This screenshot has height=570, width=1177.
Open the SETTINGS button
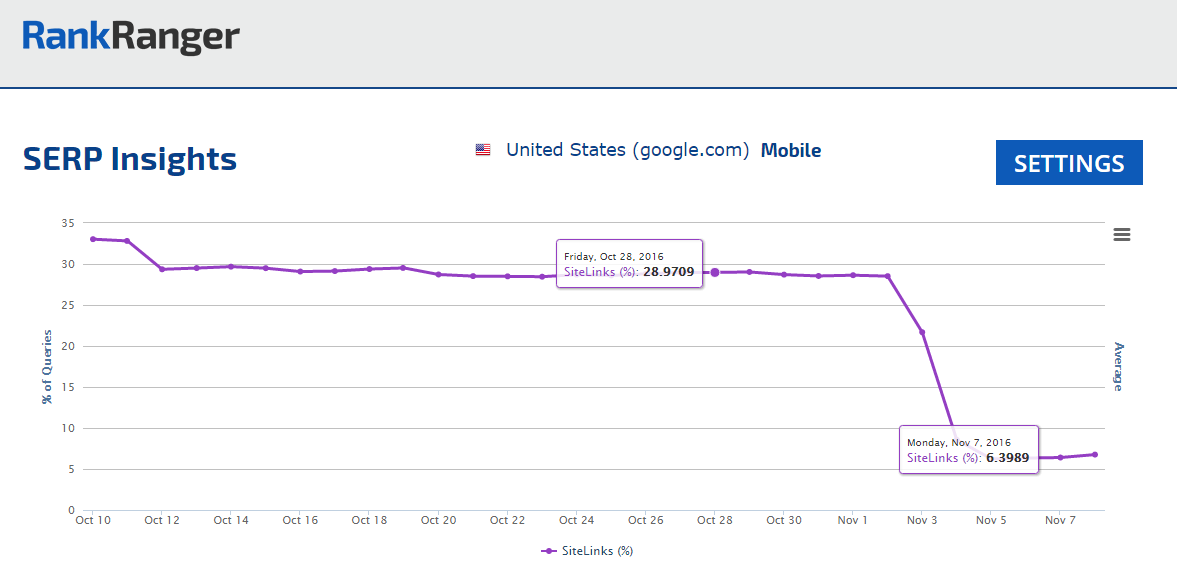[1068, 163]
